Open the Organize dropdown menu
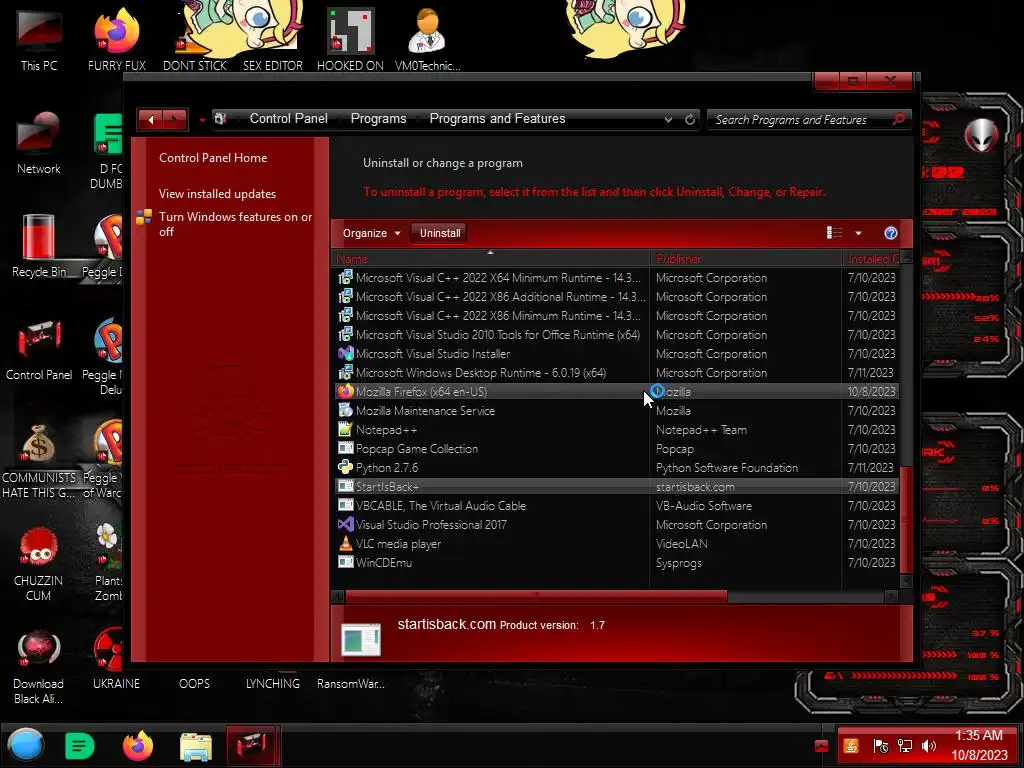This screenshot has width=1024, height=768. coord(371,233)
